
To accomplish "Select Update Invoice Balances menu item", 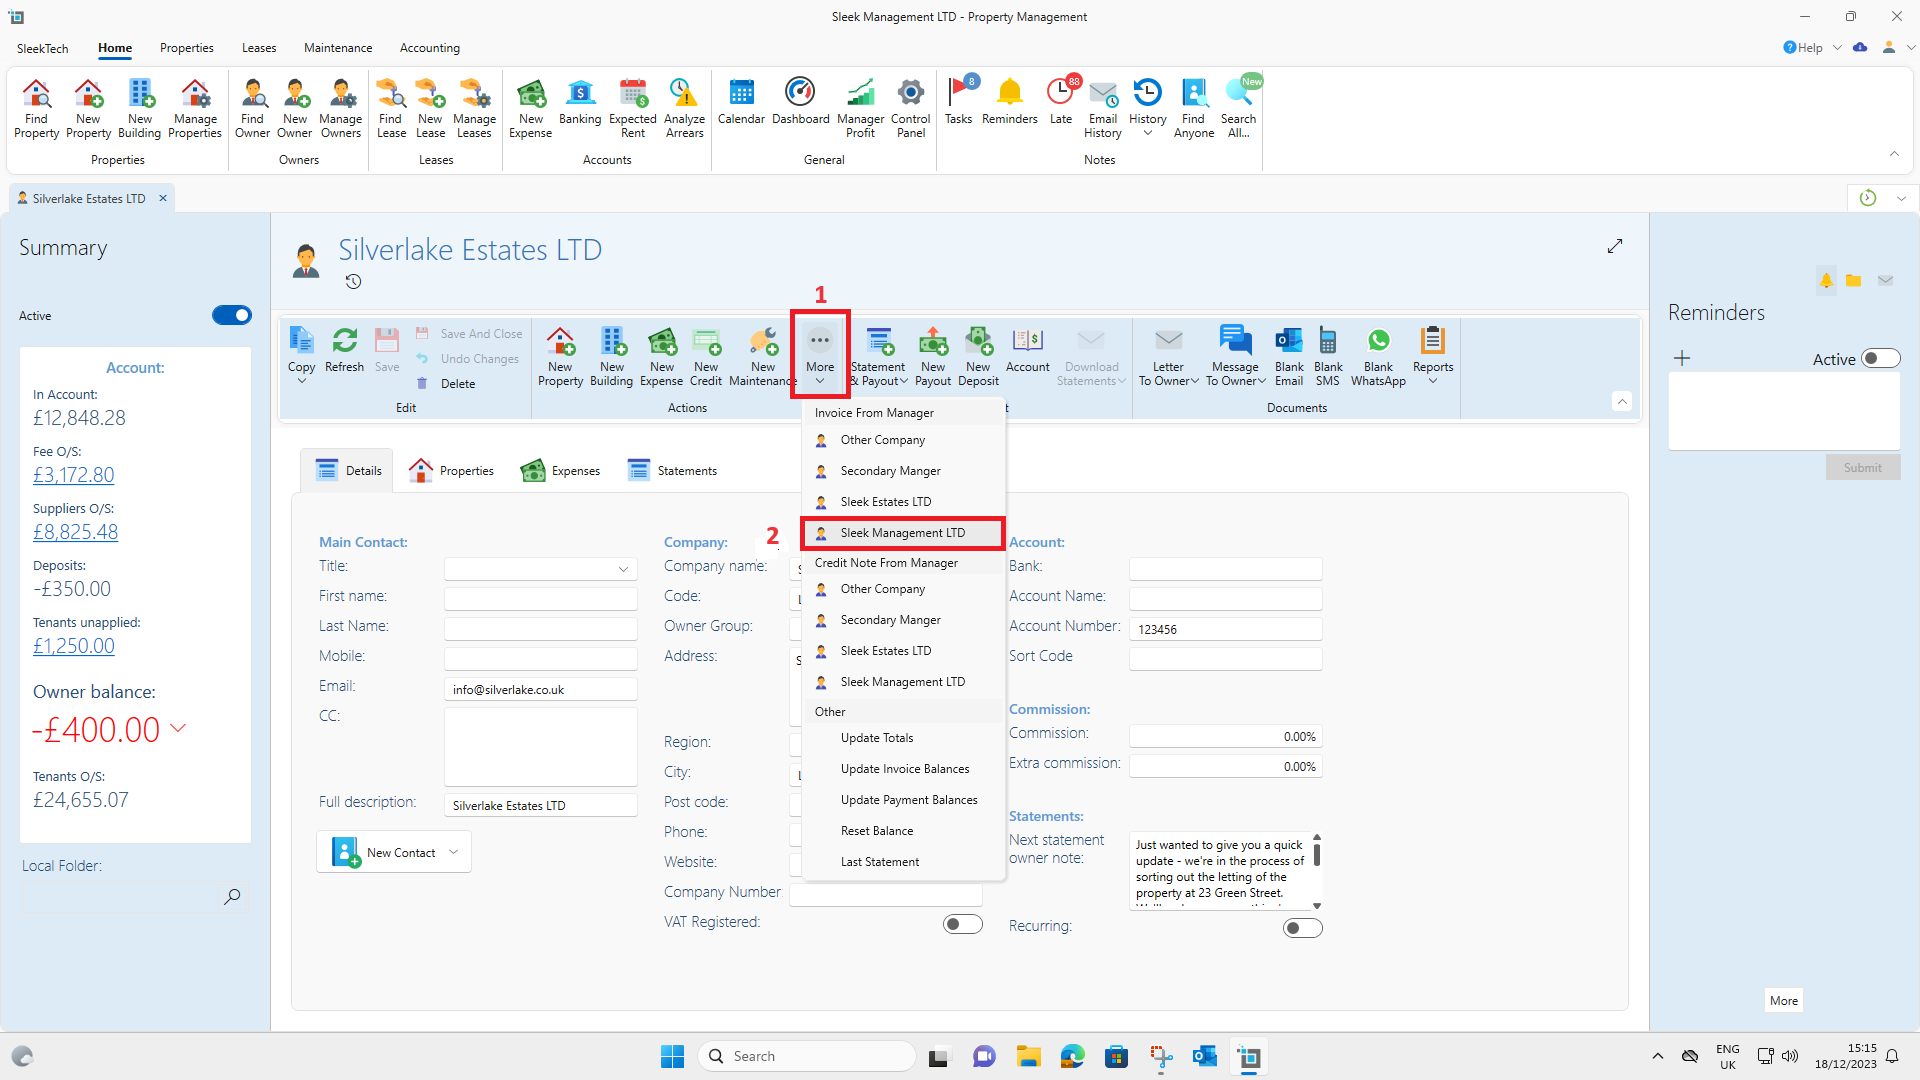I will tap(904, 769).
